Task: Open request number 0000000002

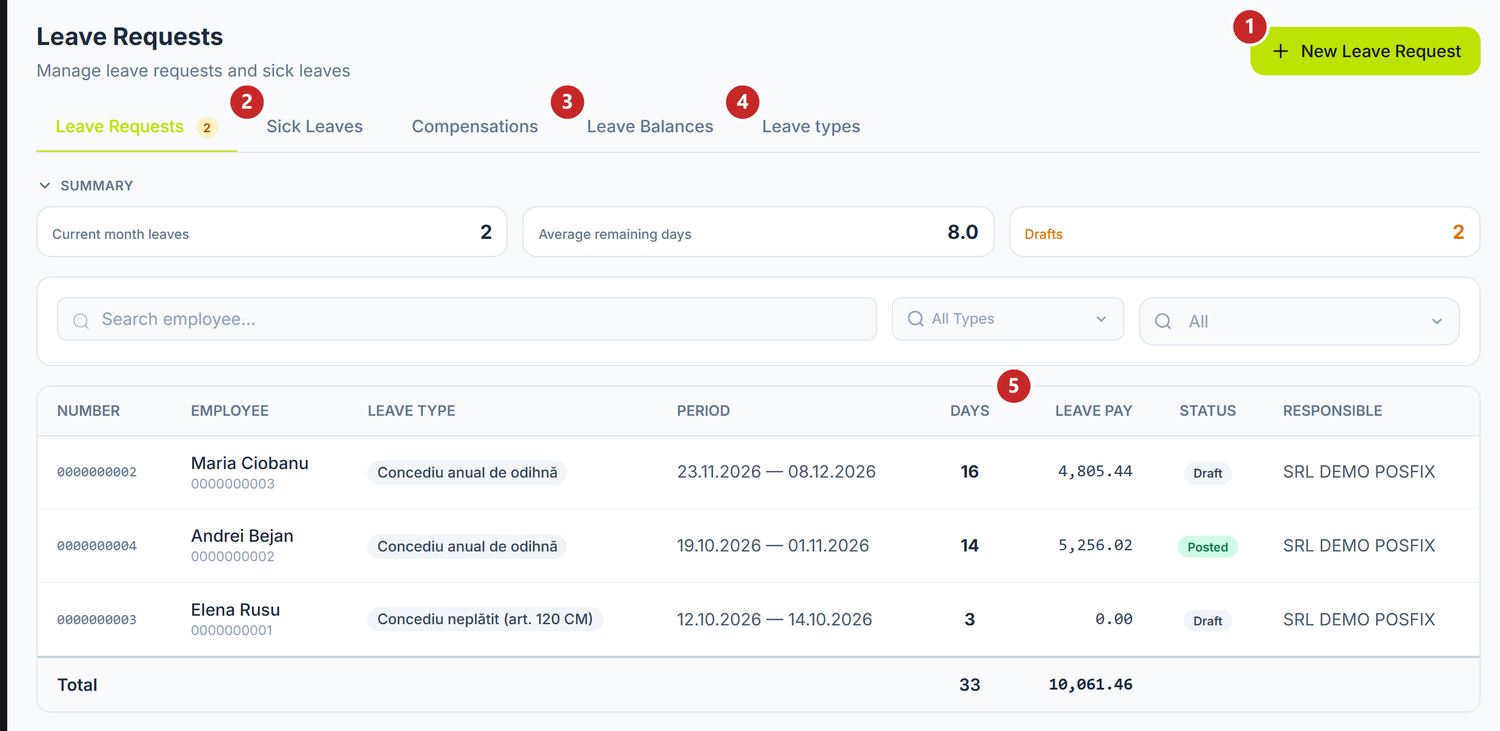Action: 97,472
